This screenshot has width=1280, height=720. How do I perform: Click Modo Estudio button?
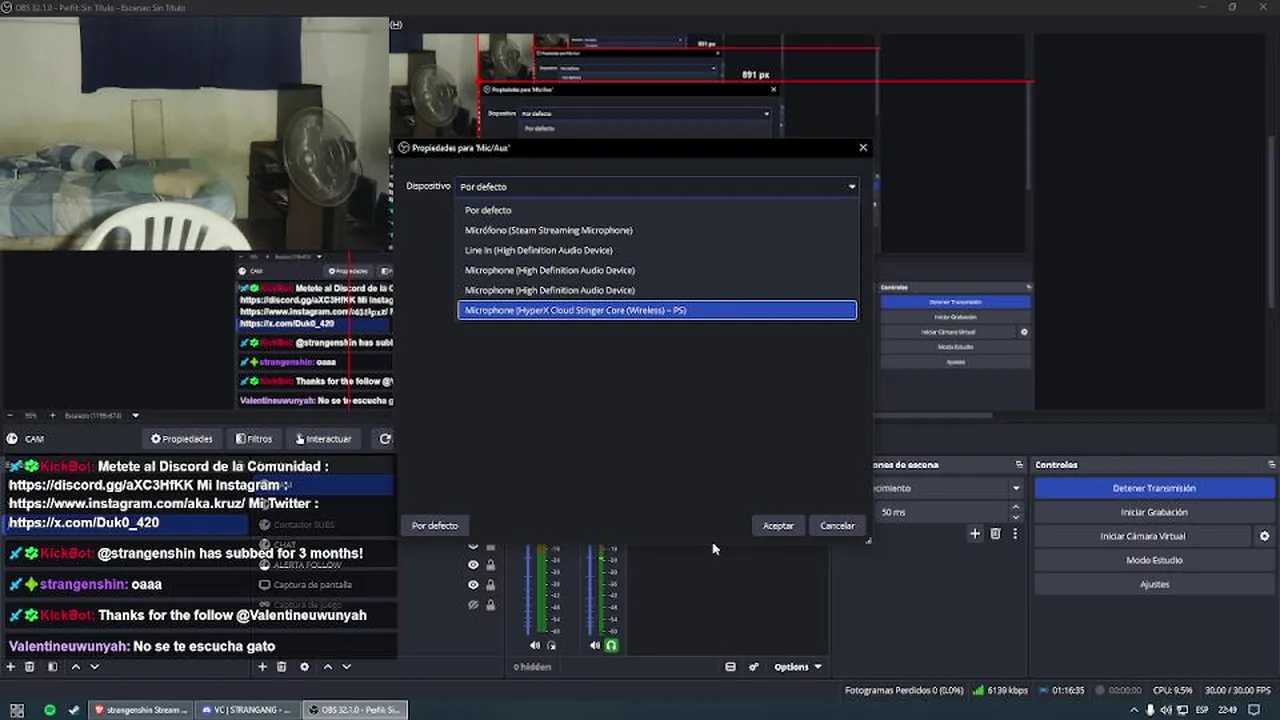[1154, 560]
